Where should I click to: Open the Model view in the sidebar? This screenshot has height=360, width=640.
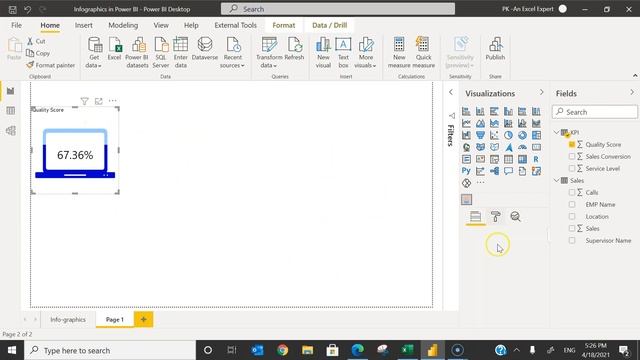[11, 131]
